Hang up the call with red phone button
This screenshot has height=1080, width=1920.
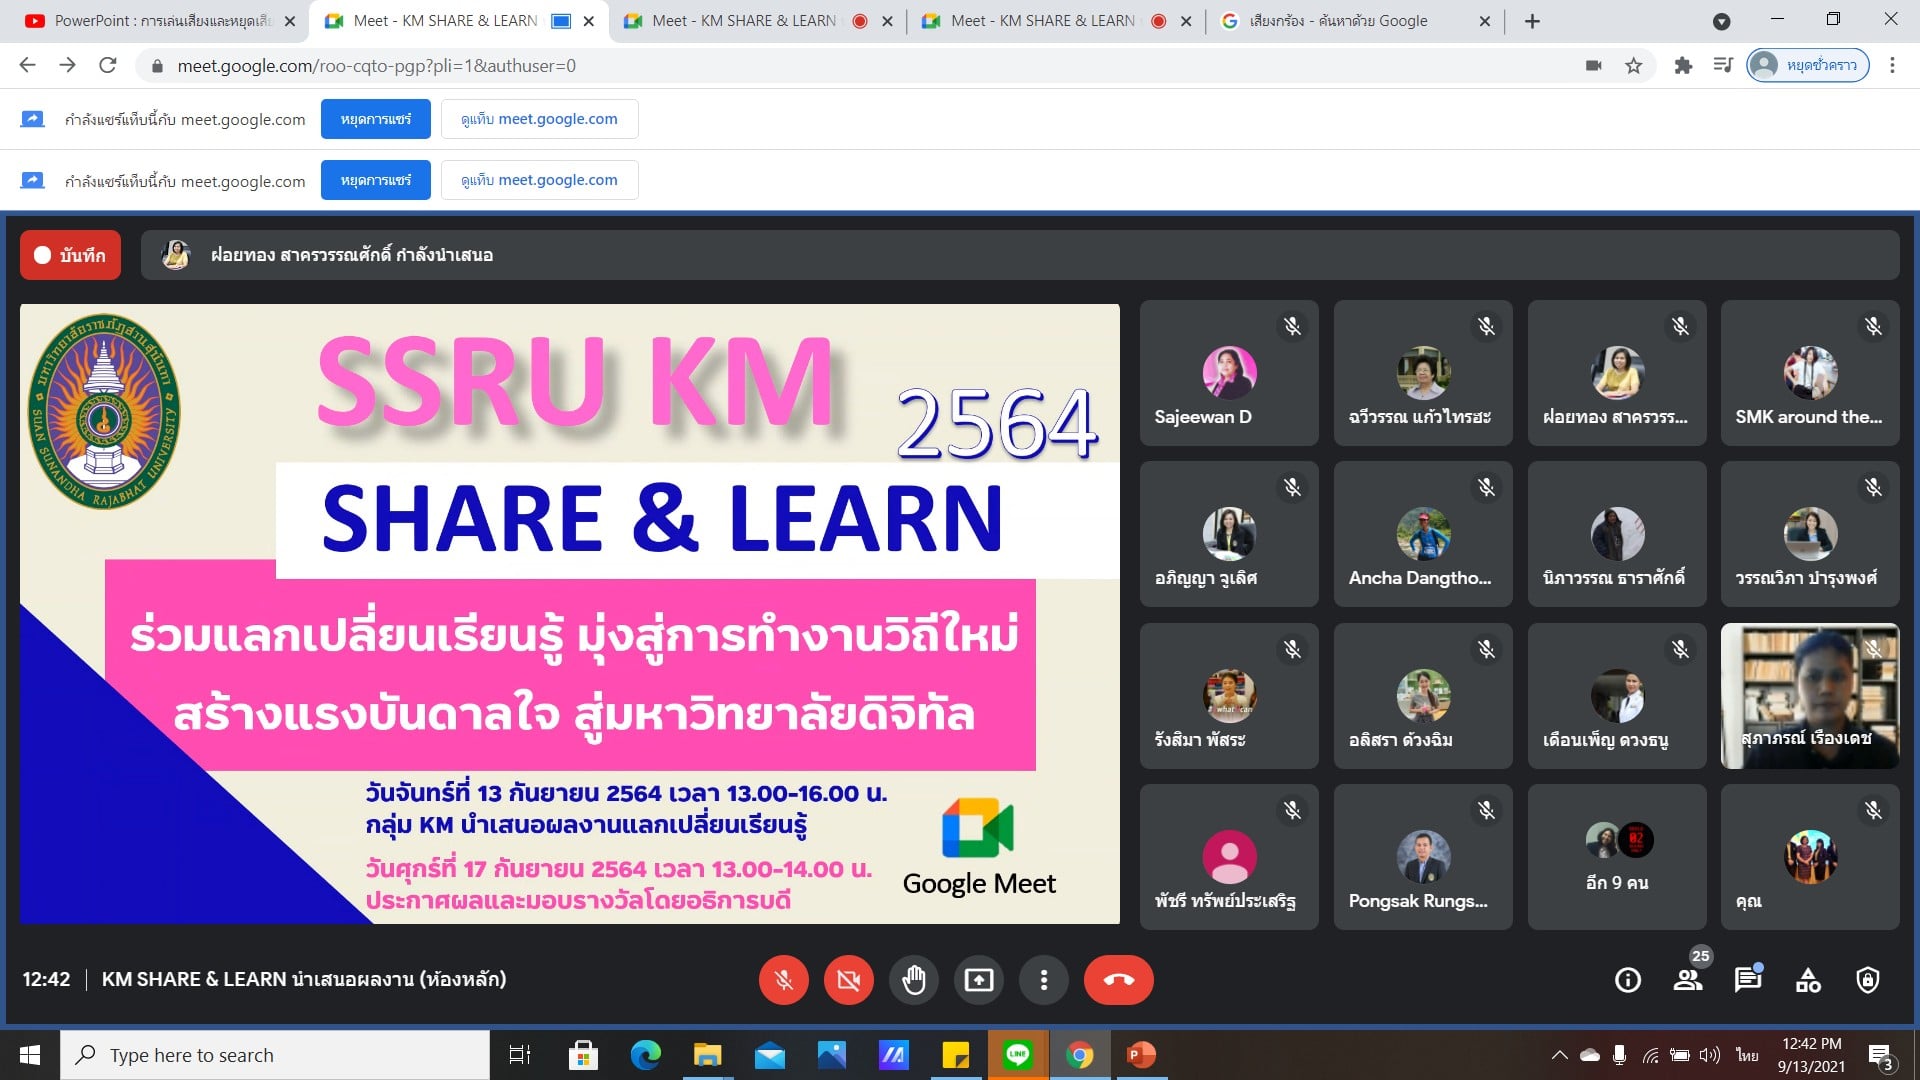point(1118,980)
